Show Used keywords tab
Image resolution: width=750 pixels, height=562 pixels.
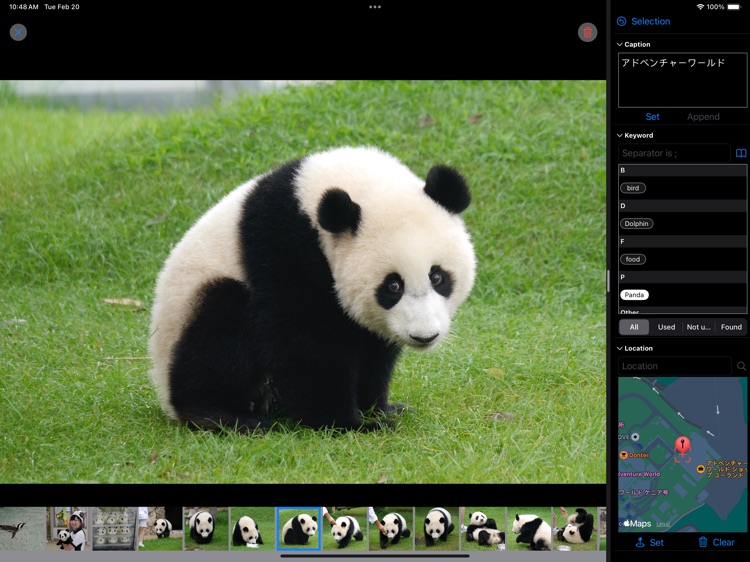pyautogui.click(x=666, y=327)
